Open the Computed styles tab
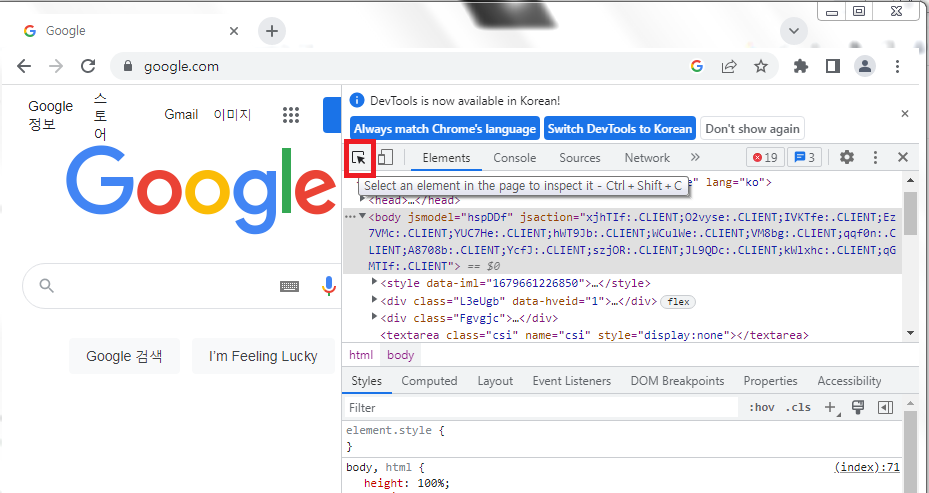The width and height of the screenshot is (929, 493). tap(429, 381)
